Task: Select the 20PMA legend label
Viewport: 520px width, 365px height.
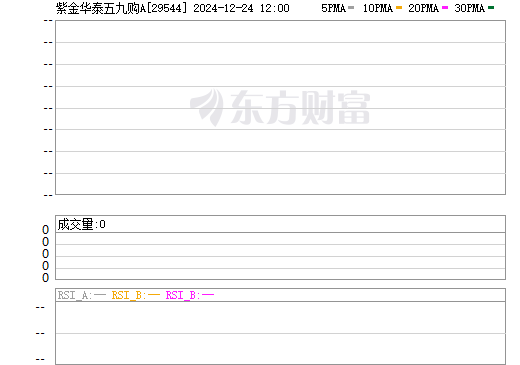Action: 423,8
